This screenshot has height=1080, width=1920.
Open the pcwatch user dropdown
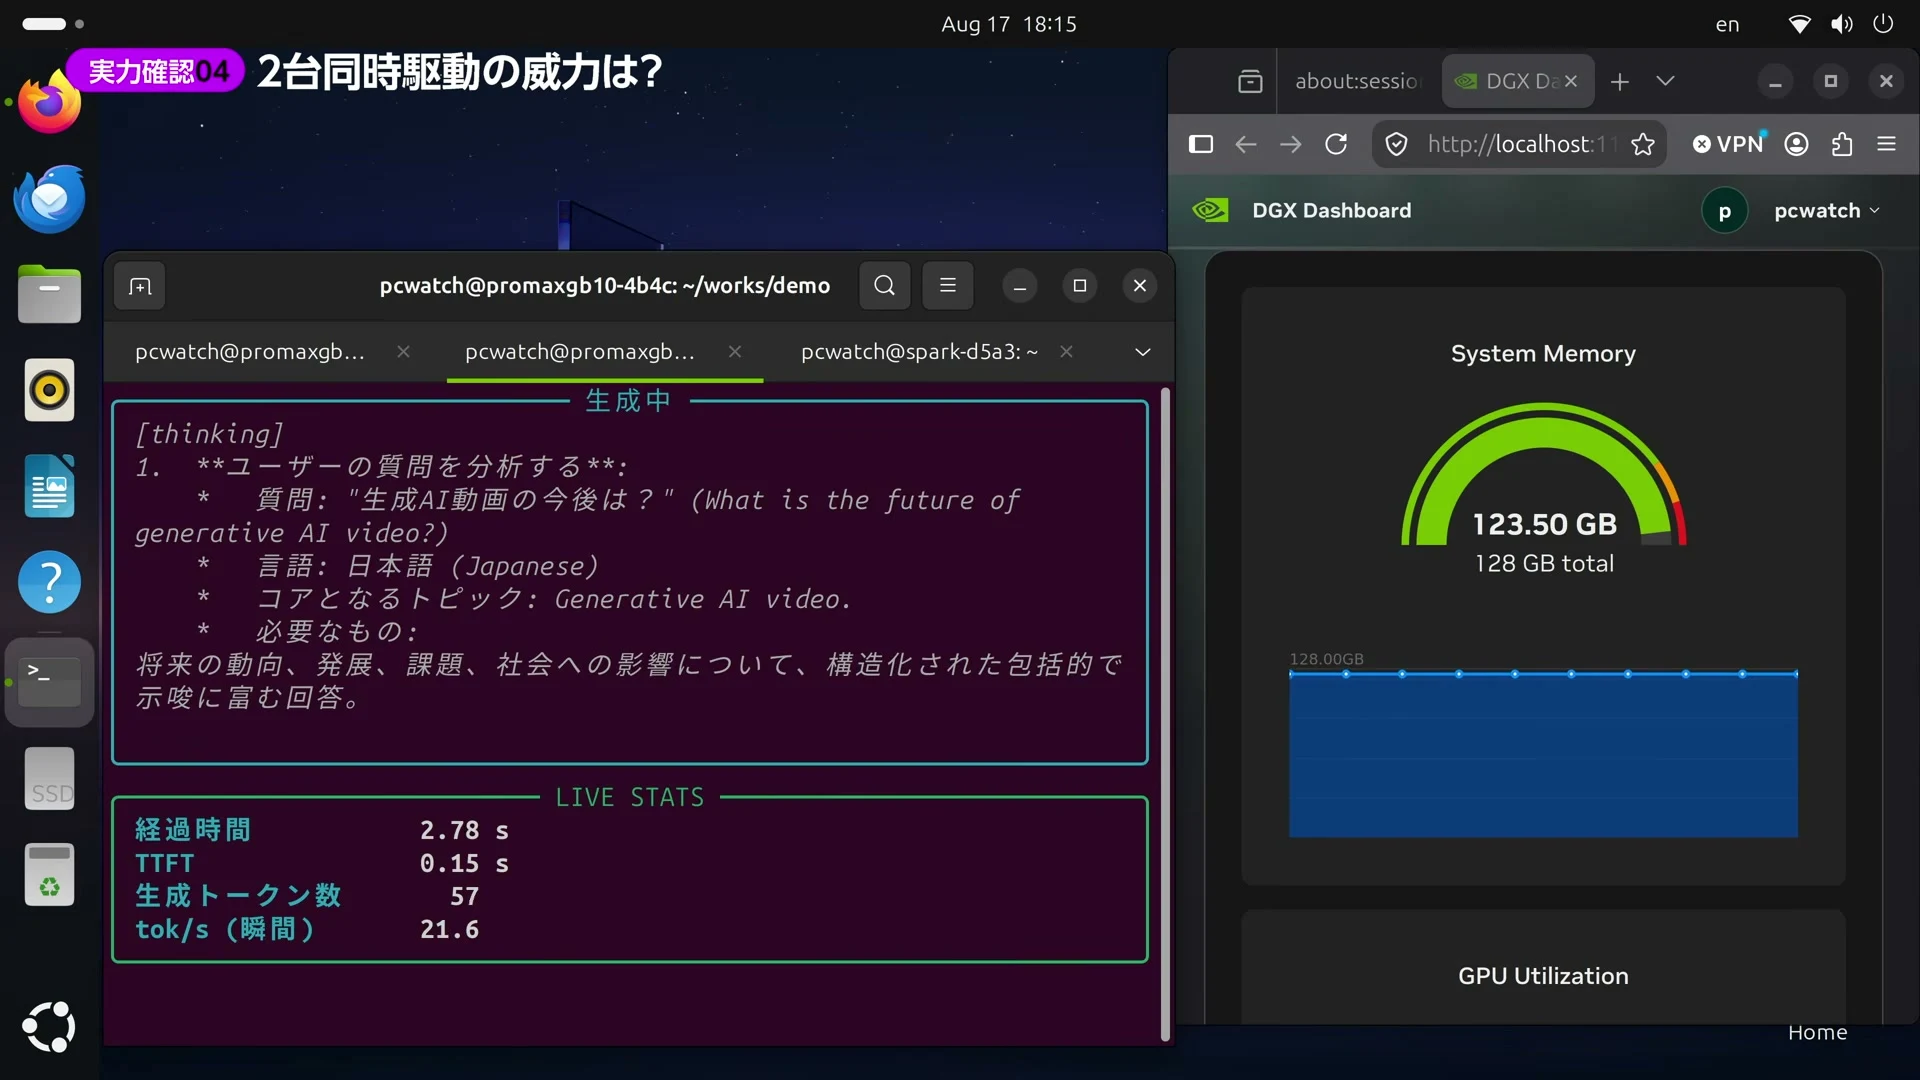[x=1826, y=211]
